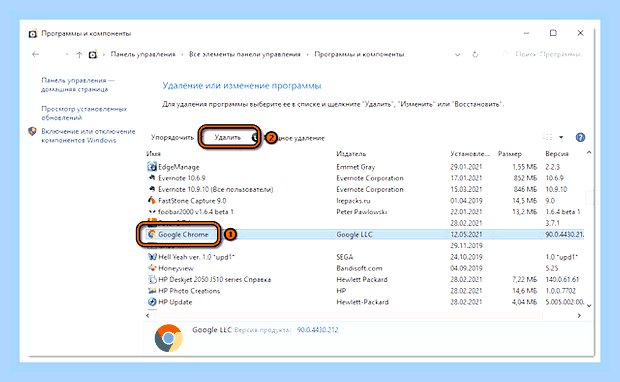Expand the view options dropdown arrow
Screen dimensions: 620x382
[561, 137]
